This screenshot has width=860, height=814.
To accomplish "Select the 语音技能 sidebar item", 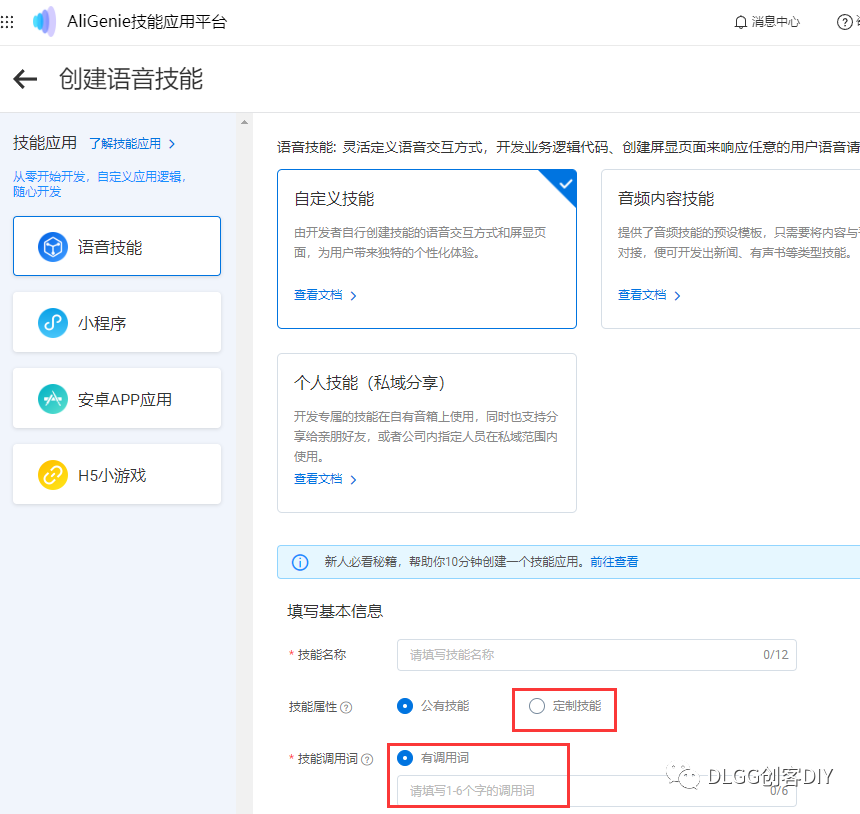I will click(117, 246).
